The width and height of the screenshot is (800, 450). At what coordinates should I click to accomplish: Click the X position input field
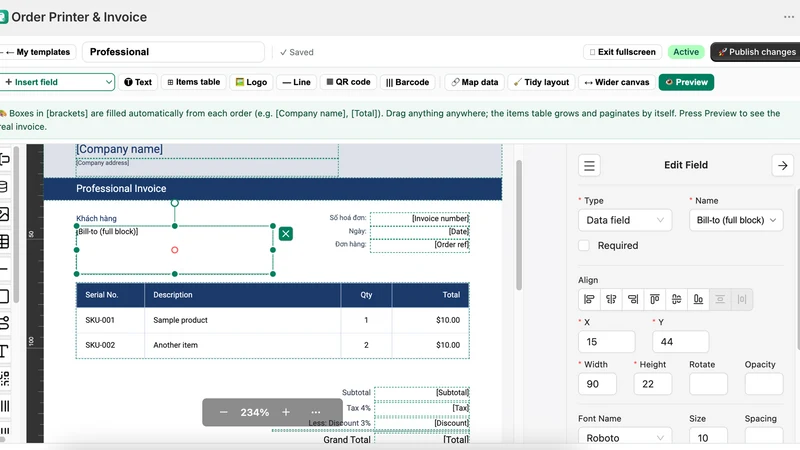tap(607, 342)
